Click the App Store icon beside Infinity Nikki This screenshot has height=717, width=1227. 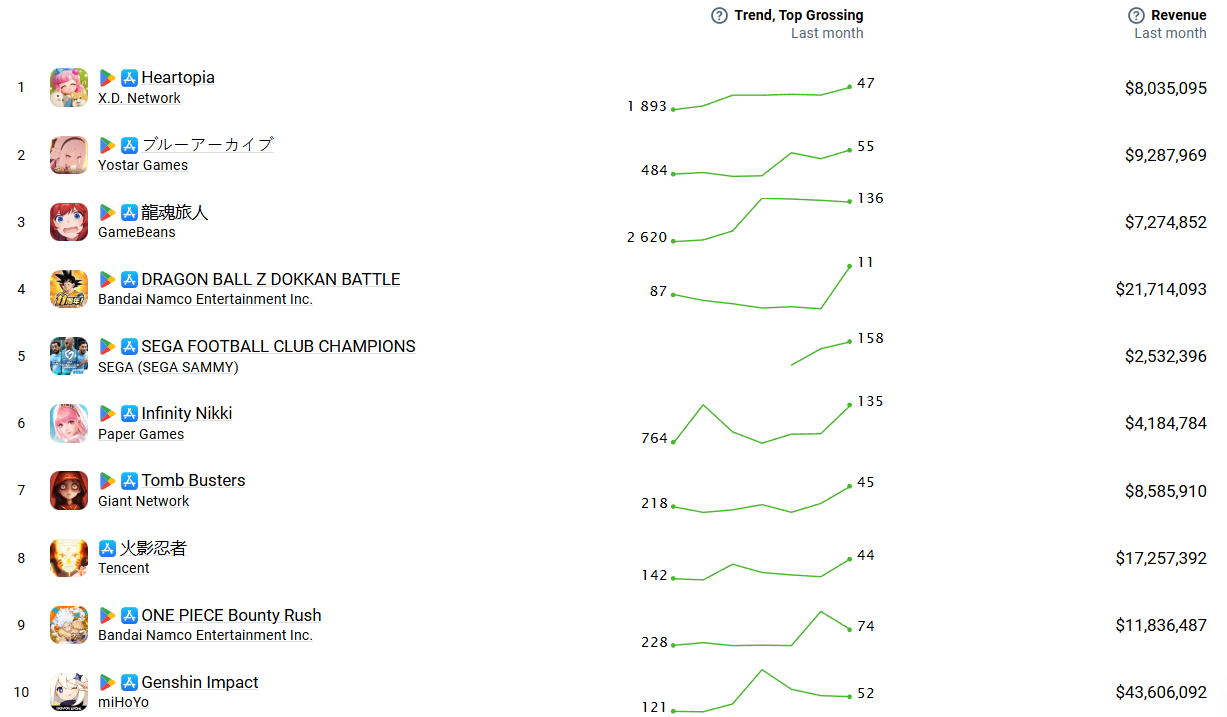click(129, 414)
